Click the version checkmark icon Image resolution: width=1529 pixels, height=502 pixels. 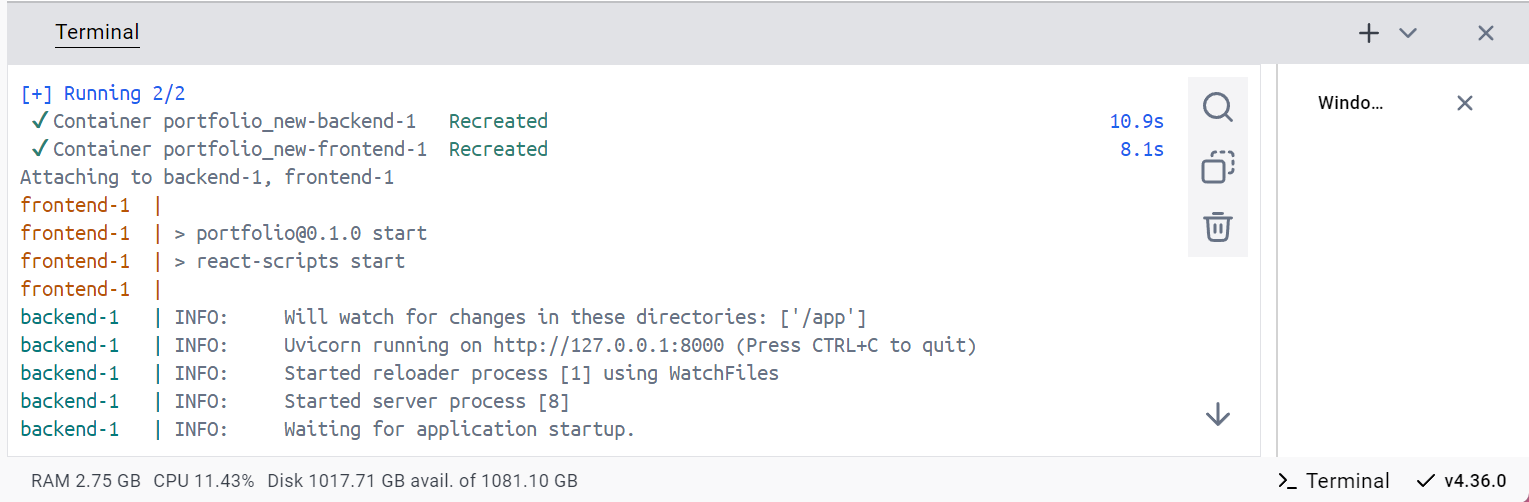click(1426, 481)
